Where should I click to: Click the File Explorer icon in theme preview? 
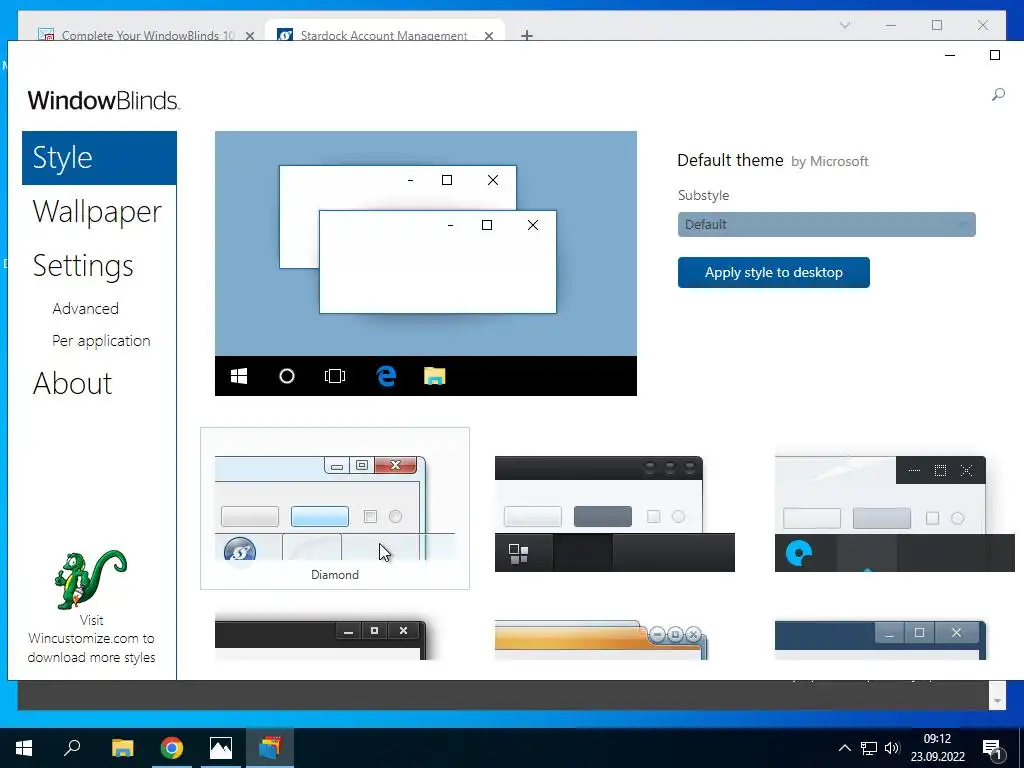pyautogui.click(x=434, y=376)
